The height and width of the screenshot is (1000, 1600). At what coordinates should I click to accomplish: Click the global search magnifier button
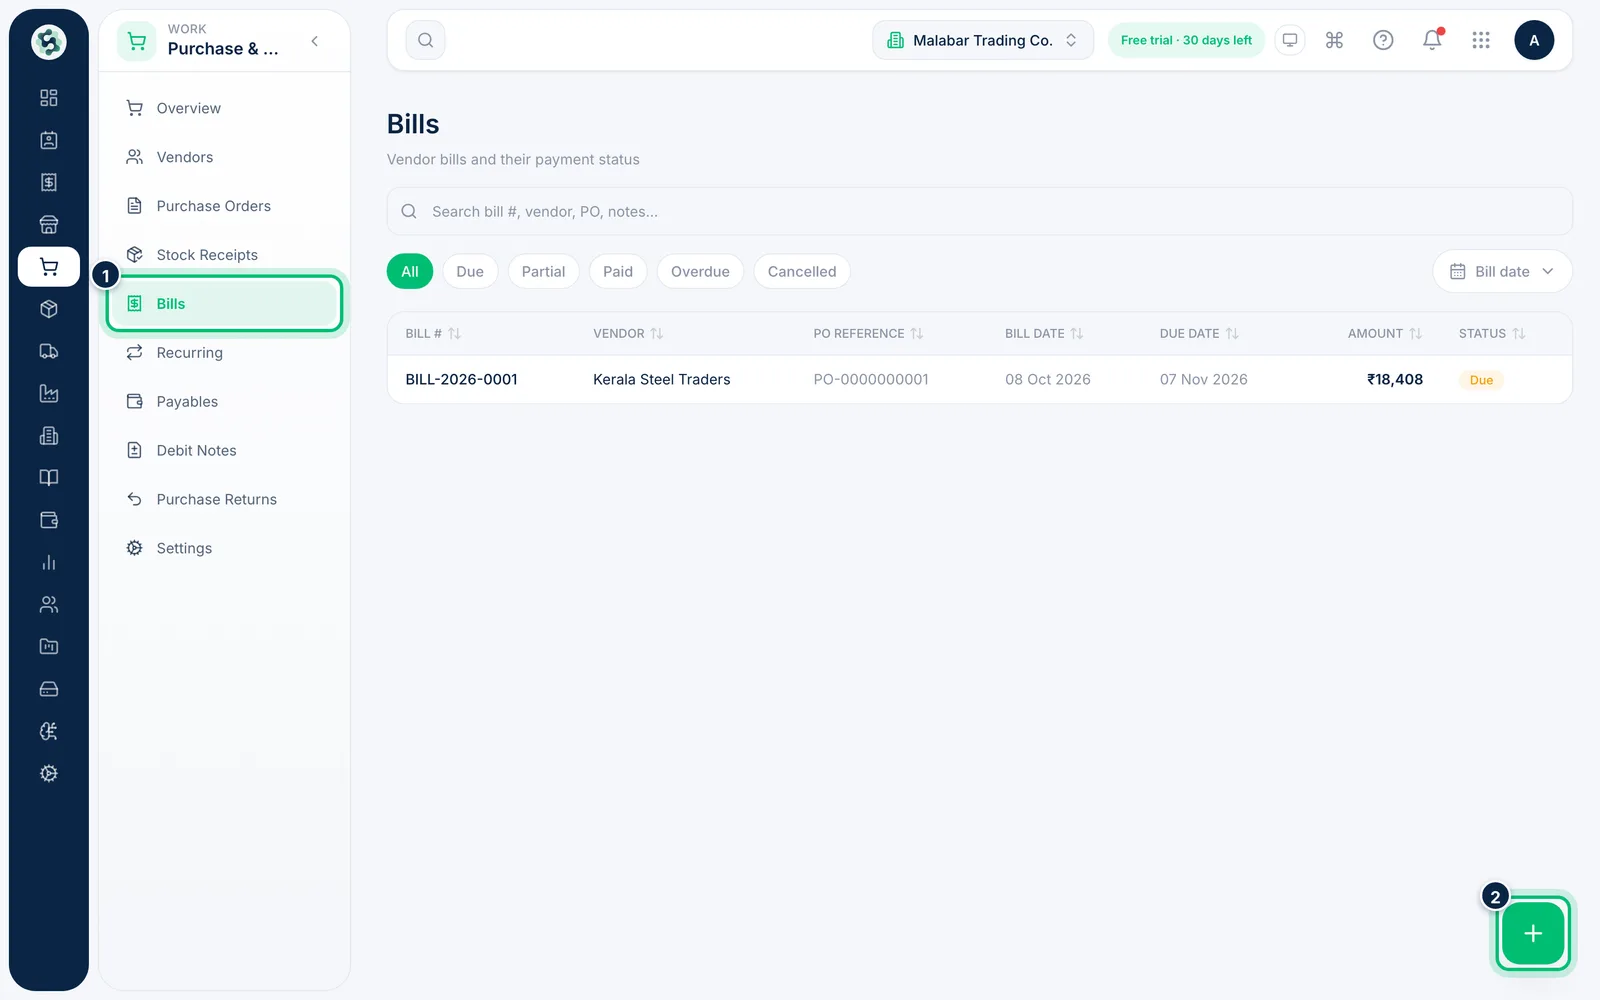[x=425, y=40]
